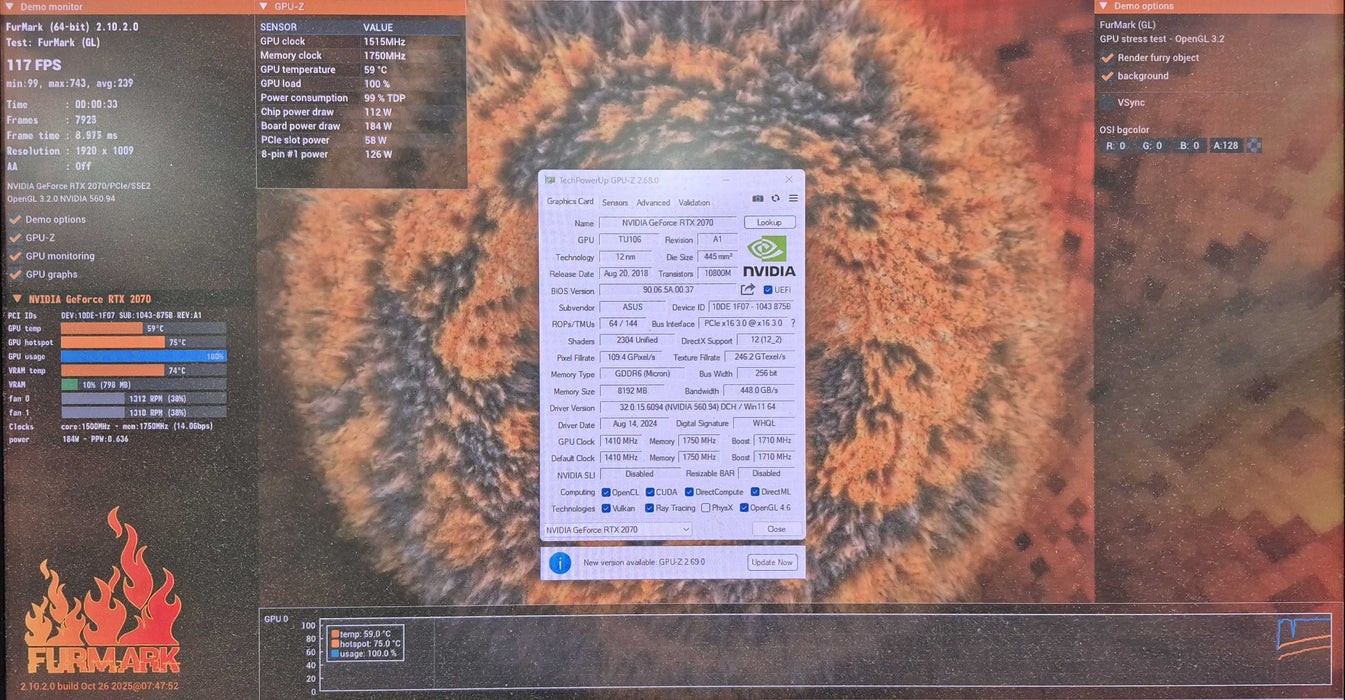Click the Lookup button
The image size is (1345, 700).
[x=769, y=223]
